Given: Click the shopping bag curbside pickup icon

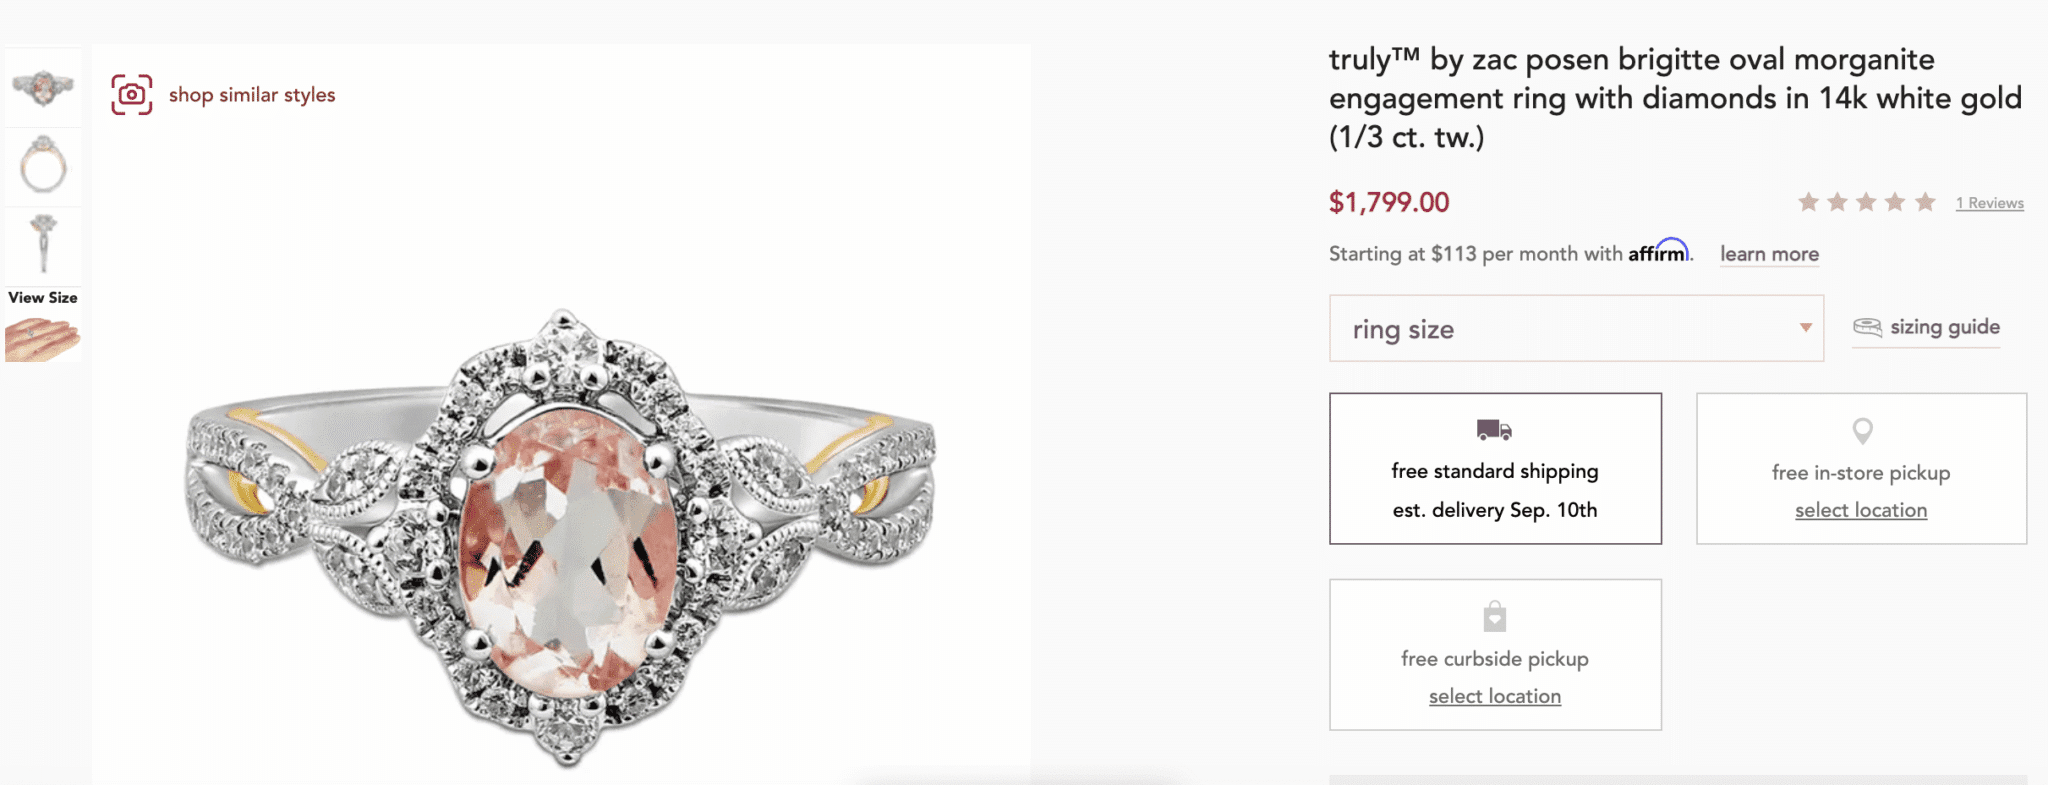Looking at the screenshot, I should pos(1495,616).
